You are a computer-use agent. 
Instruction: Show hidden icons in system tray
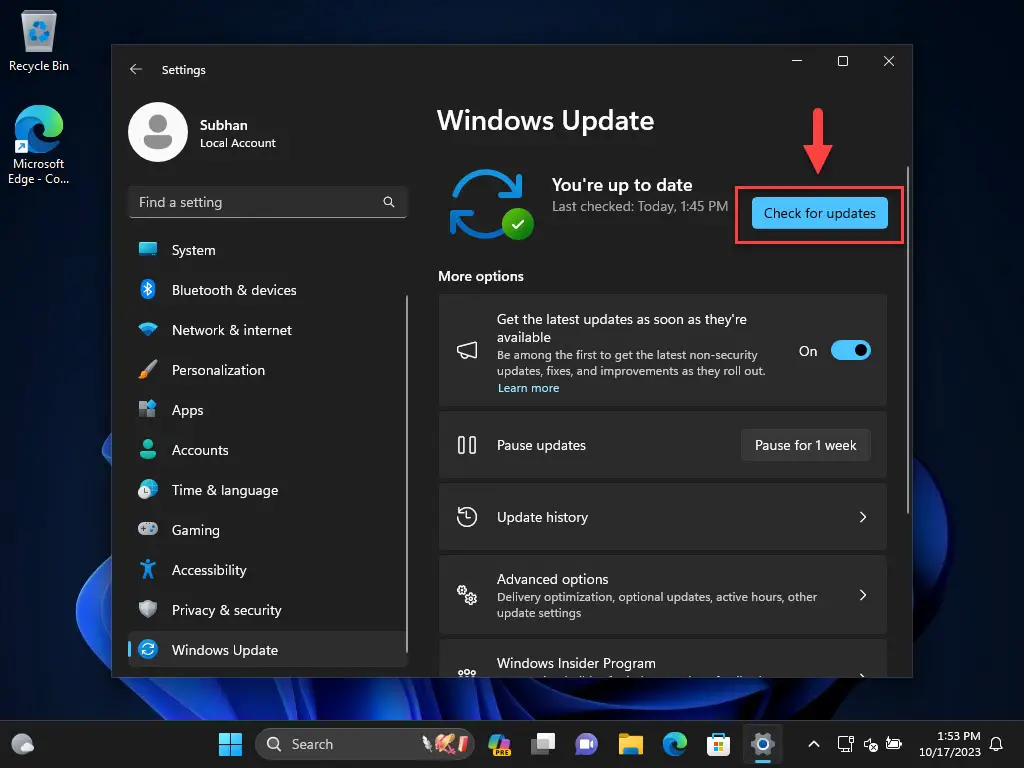[x=814, y=744]
